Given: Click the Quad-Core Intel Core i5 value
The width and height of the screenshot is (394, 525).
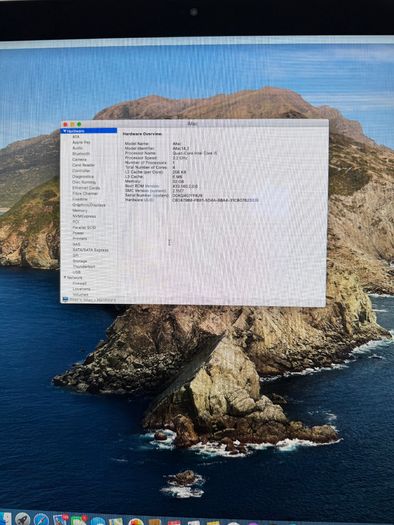Looking at the screenshot, I should click(x=195, y=153).
